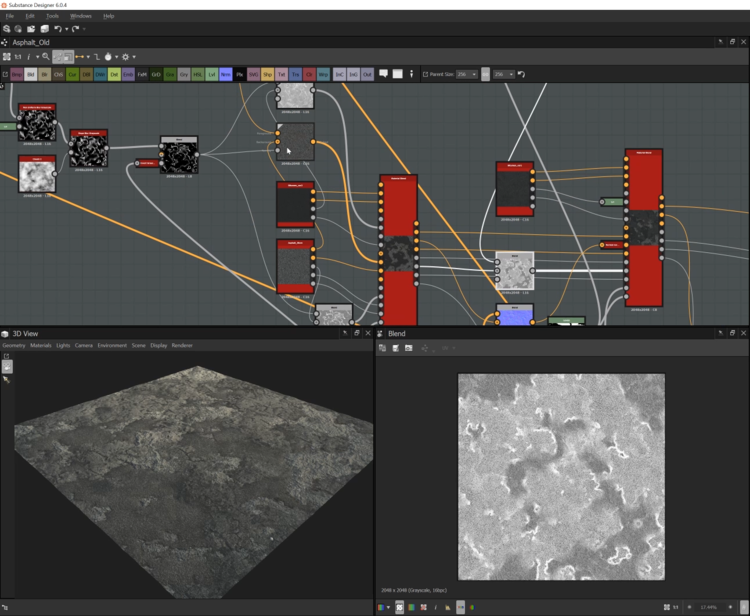Toggle the second highlighted graph display button

coord(68,57)
